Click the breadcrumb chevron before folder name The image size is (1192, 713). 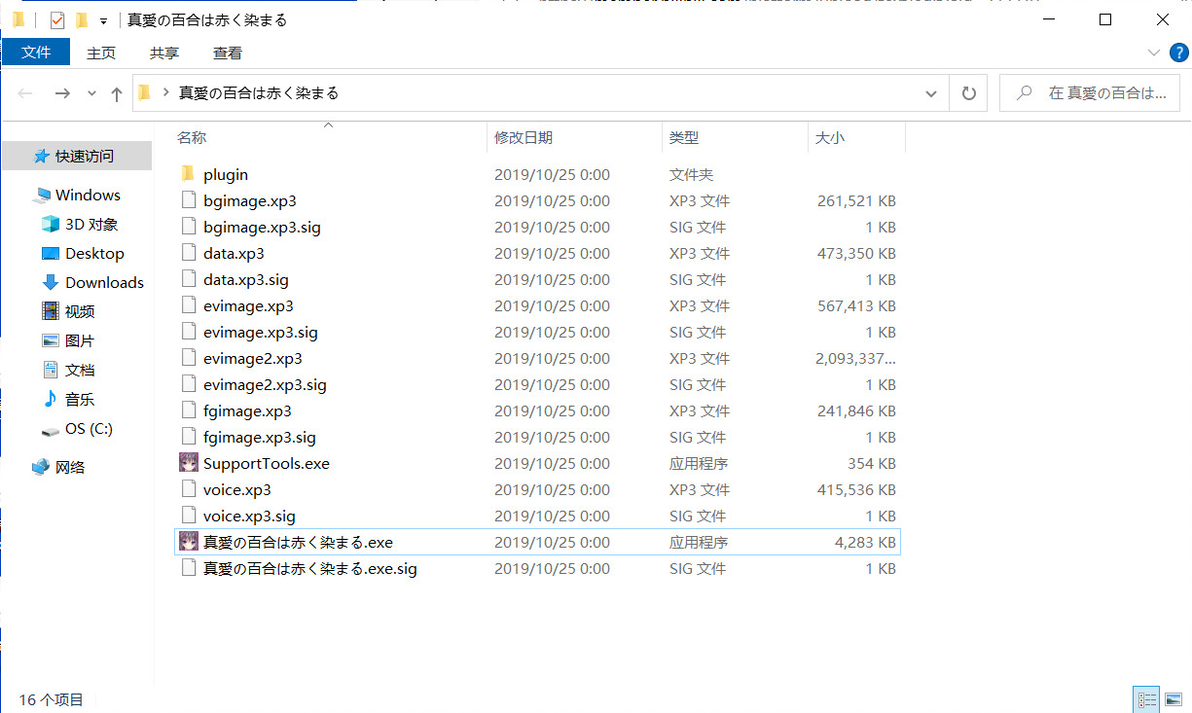point(165,93)
